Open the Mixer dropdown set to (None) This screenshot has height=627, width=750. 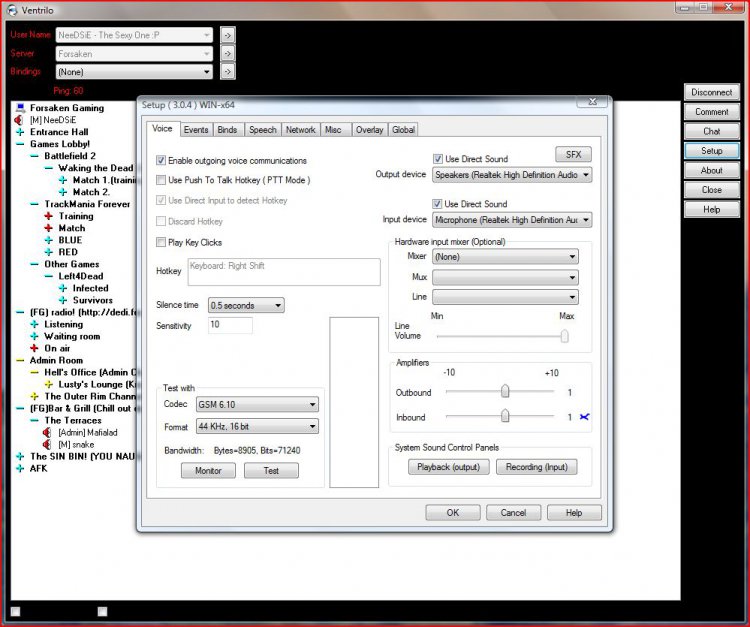(x=505, y=257)
